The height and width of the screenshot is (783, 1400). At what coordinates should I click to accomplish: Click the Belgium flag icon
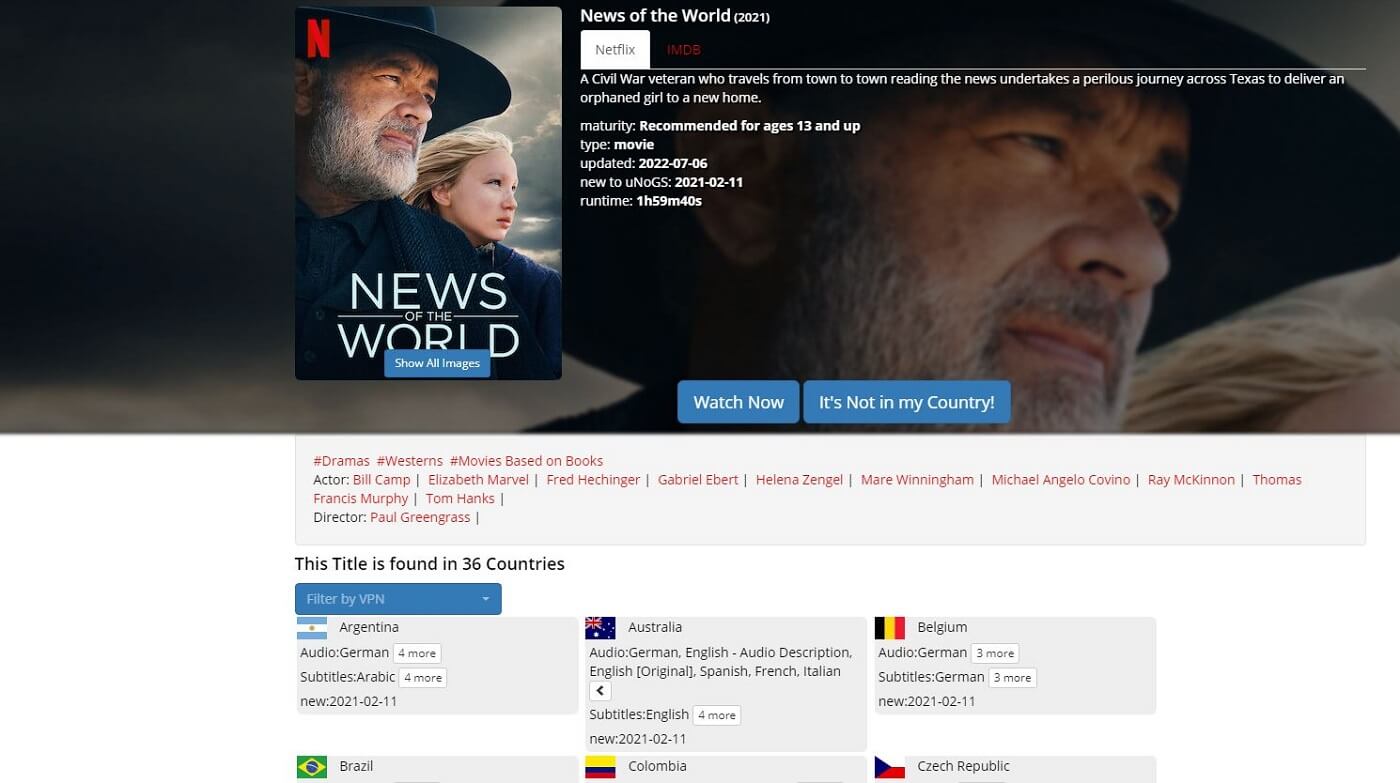(x=889, y=628)
